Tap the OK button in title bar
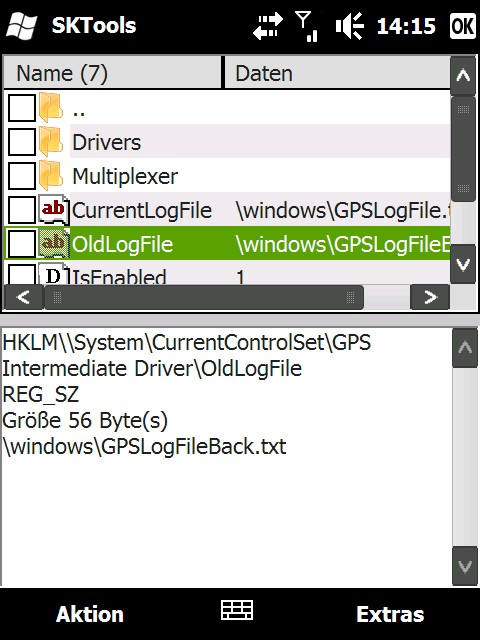480x640 pixels. point(463,26)
